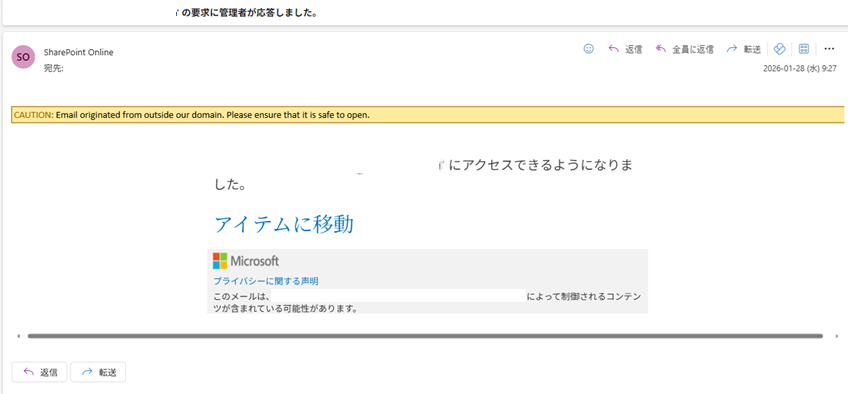Open the プライバシーに関する声明 link
This screenshot has height=394, width=848.
pyautogui.click(x=266, y=281)
